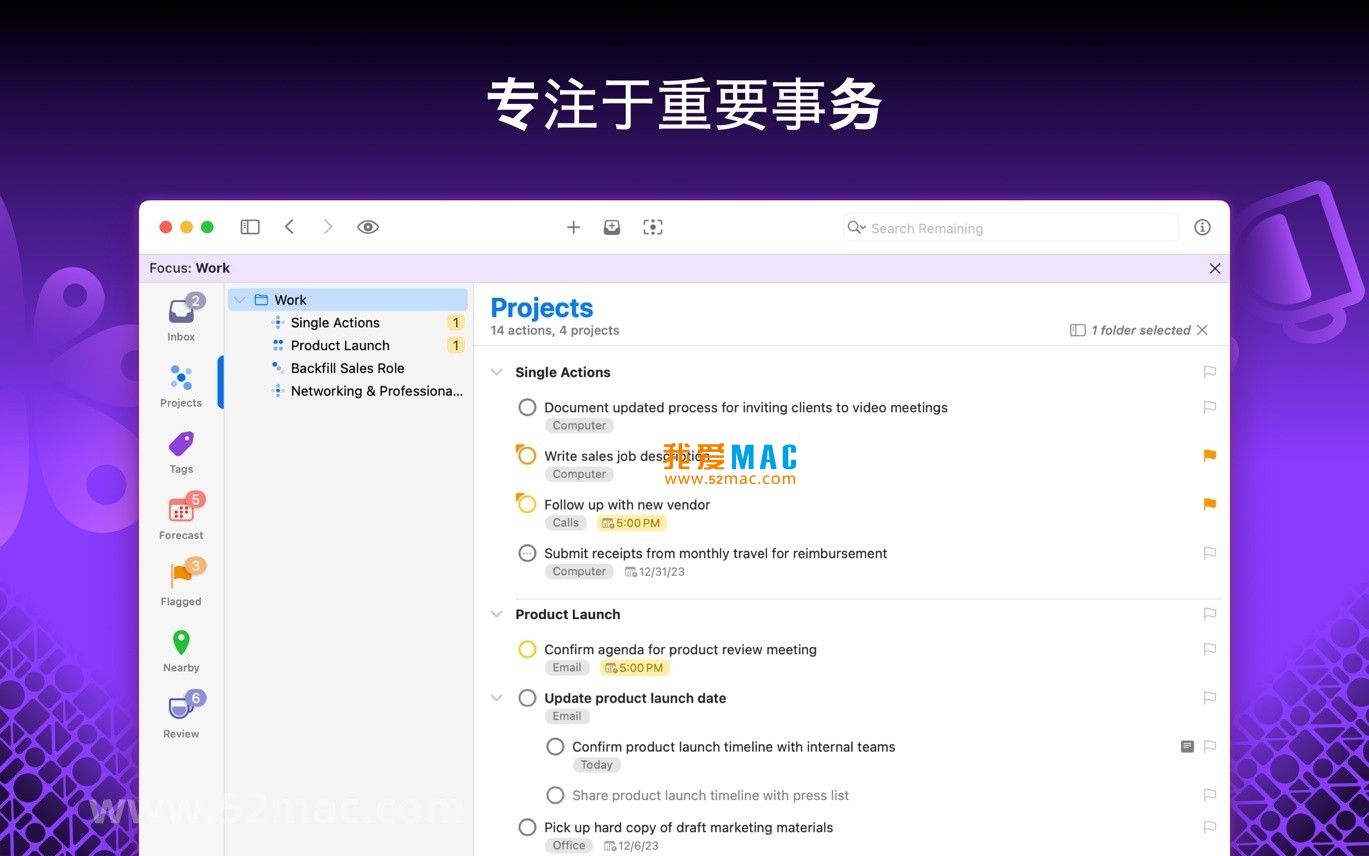The height and width of the screenshot is (856, 1369).
Task: Collapse the Work folder in sidebar
Action: (x=239, y=299)
